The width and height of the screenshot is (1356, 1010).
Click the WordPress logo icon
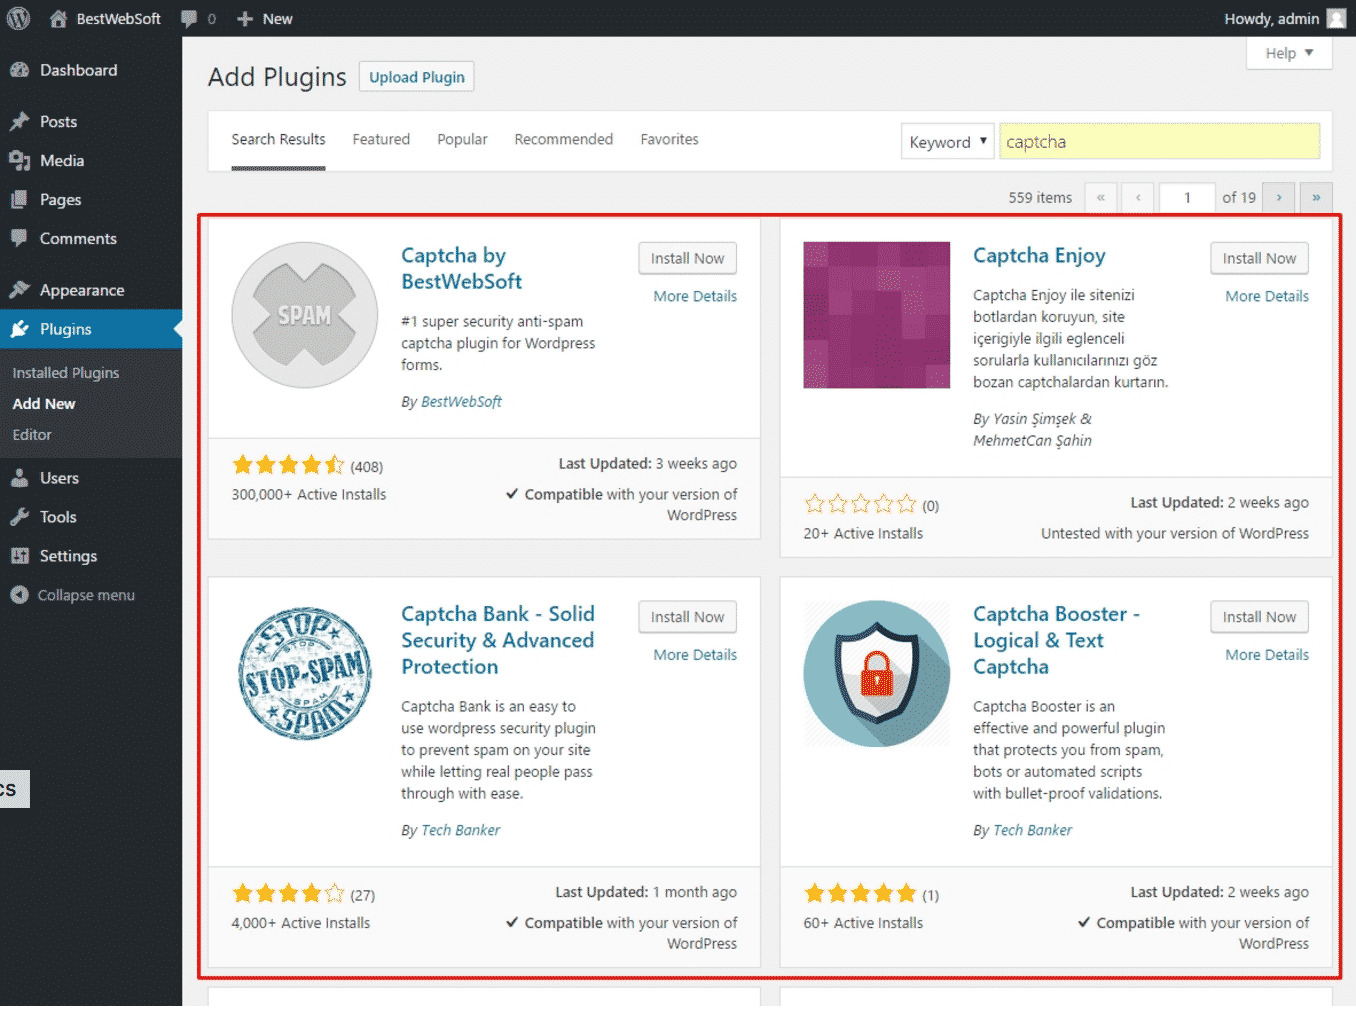[x=18, y=18]
